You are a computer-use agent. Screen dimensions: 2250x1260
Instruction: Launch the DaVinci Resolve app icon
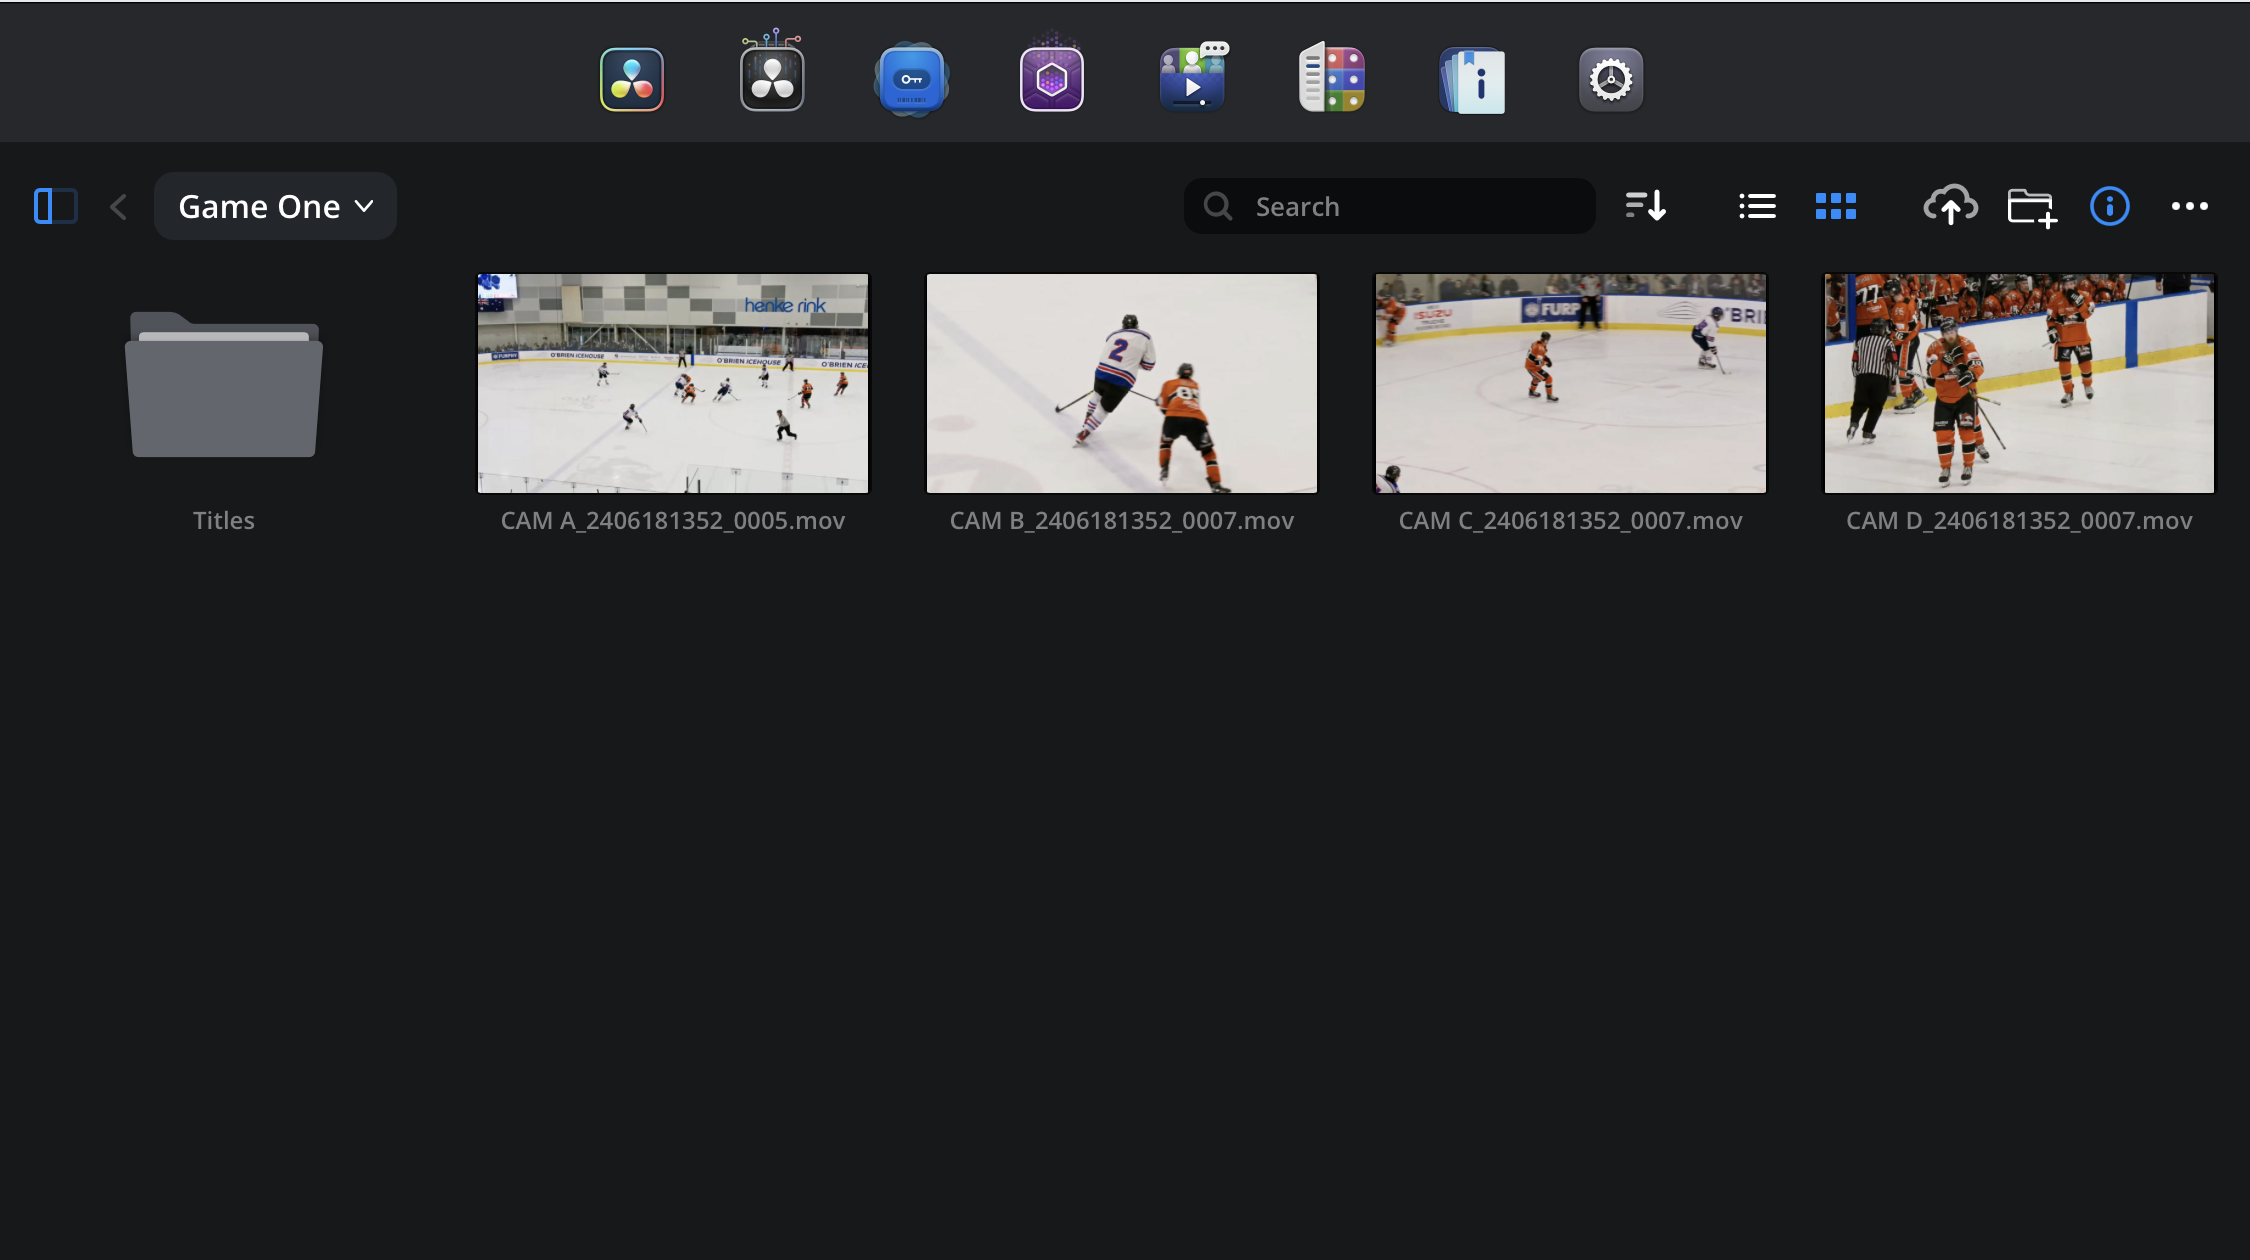[631, 78]
